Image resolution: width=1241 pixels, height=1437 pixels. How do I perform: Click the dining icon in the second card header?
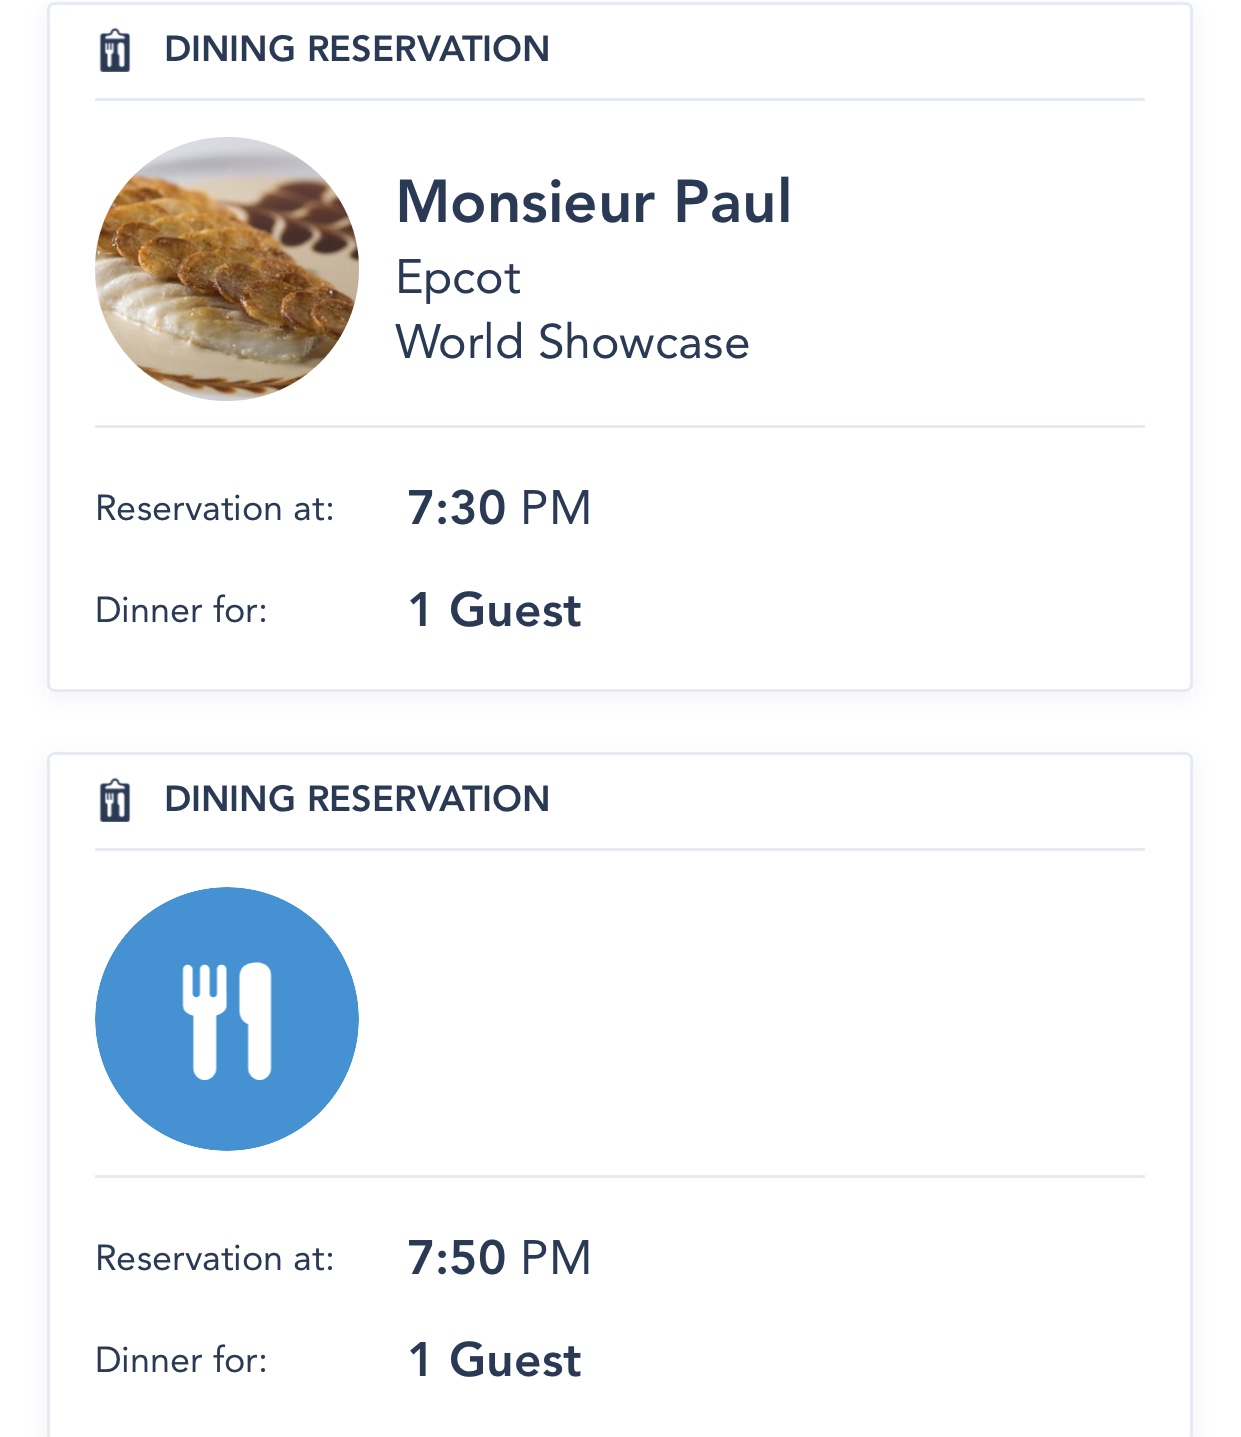(x=115, y=800)
